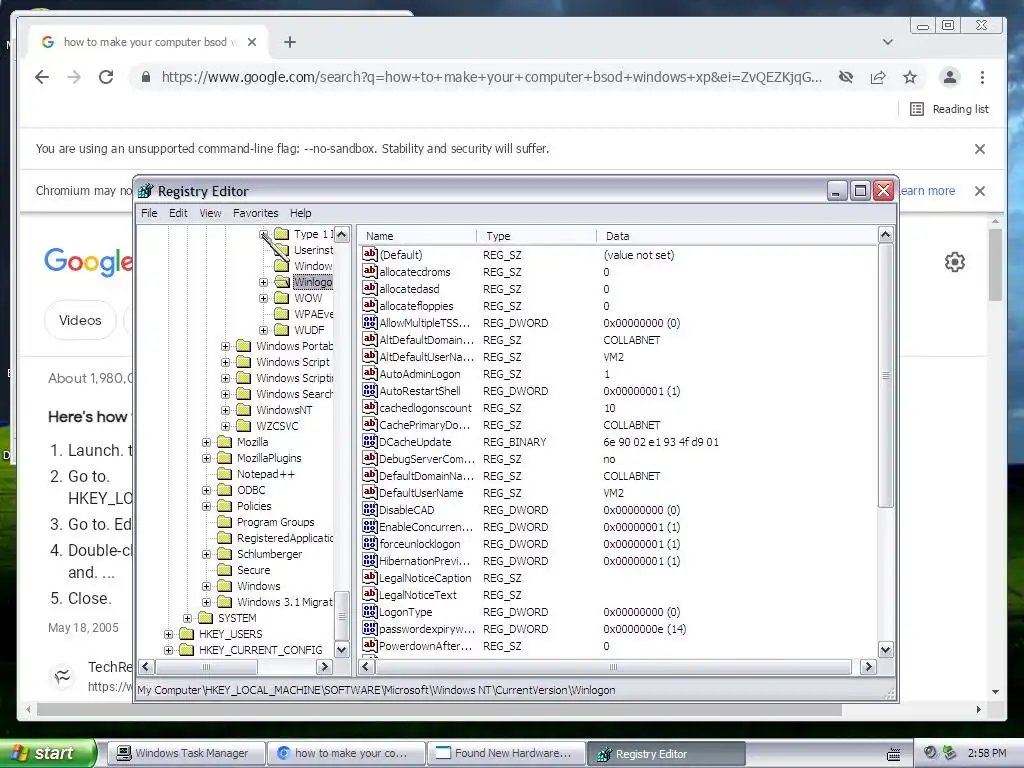The image size is (1024, 768).
Task: Expand the SYSTEM hive
Action: [x=187, y=618]
